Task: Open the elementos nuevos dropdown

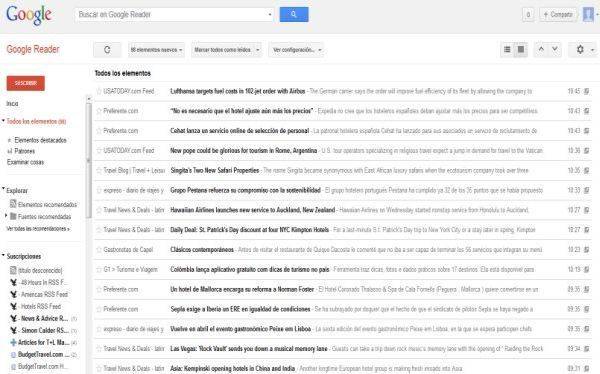Action: [157, 50]
